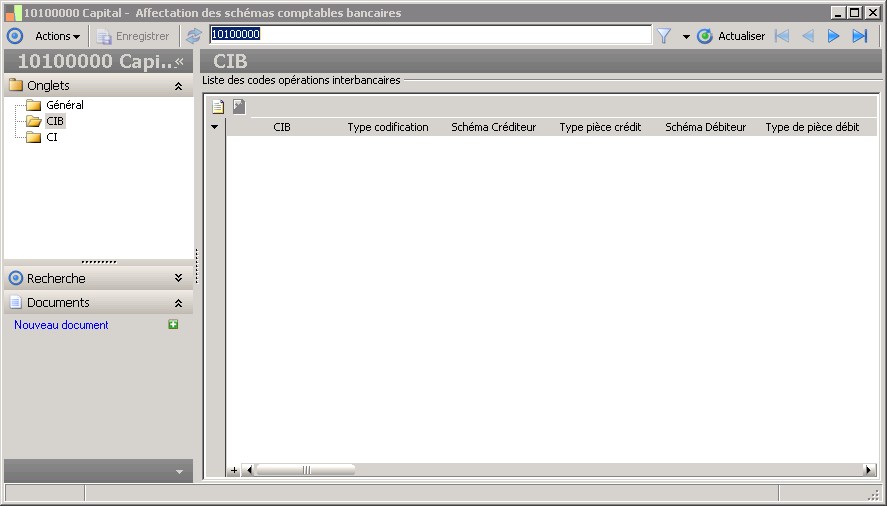Sort by Type codification column header
This screenshot has width=887, height=506.
pyautogui.click(x=387, y=127)
